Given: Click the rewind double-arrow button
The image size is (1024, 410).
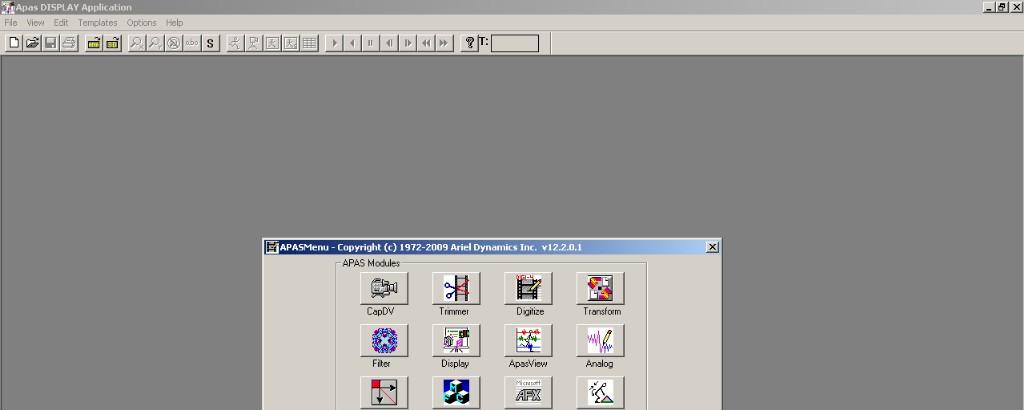Looking at the screenshot, I should point(426,43).
